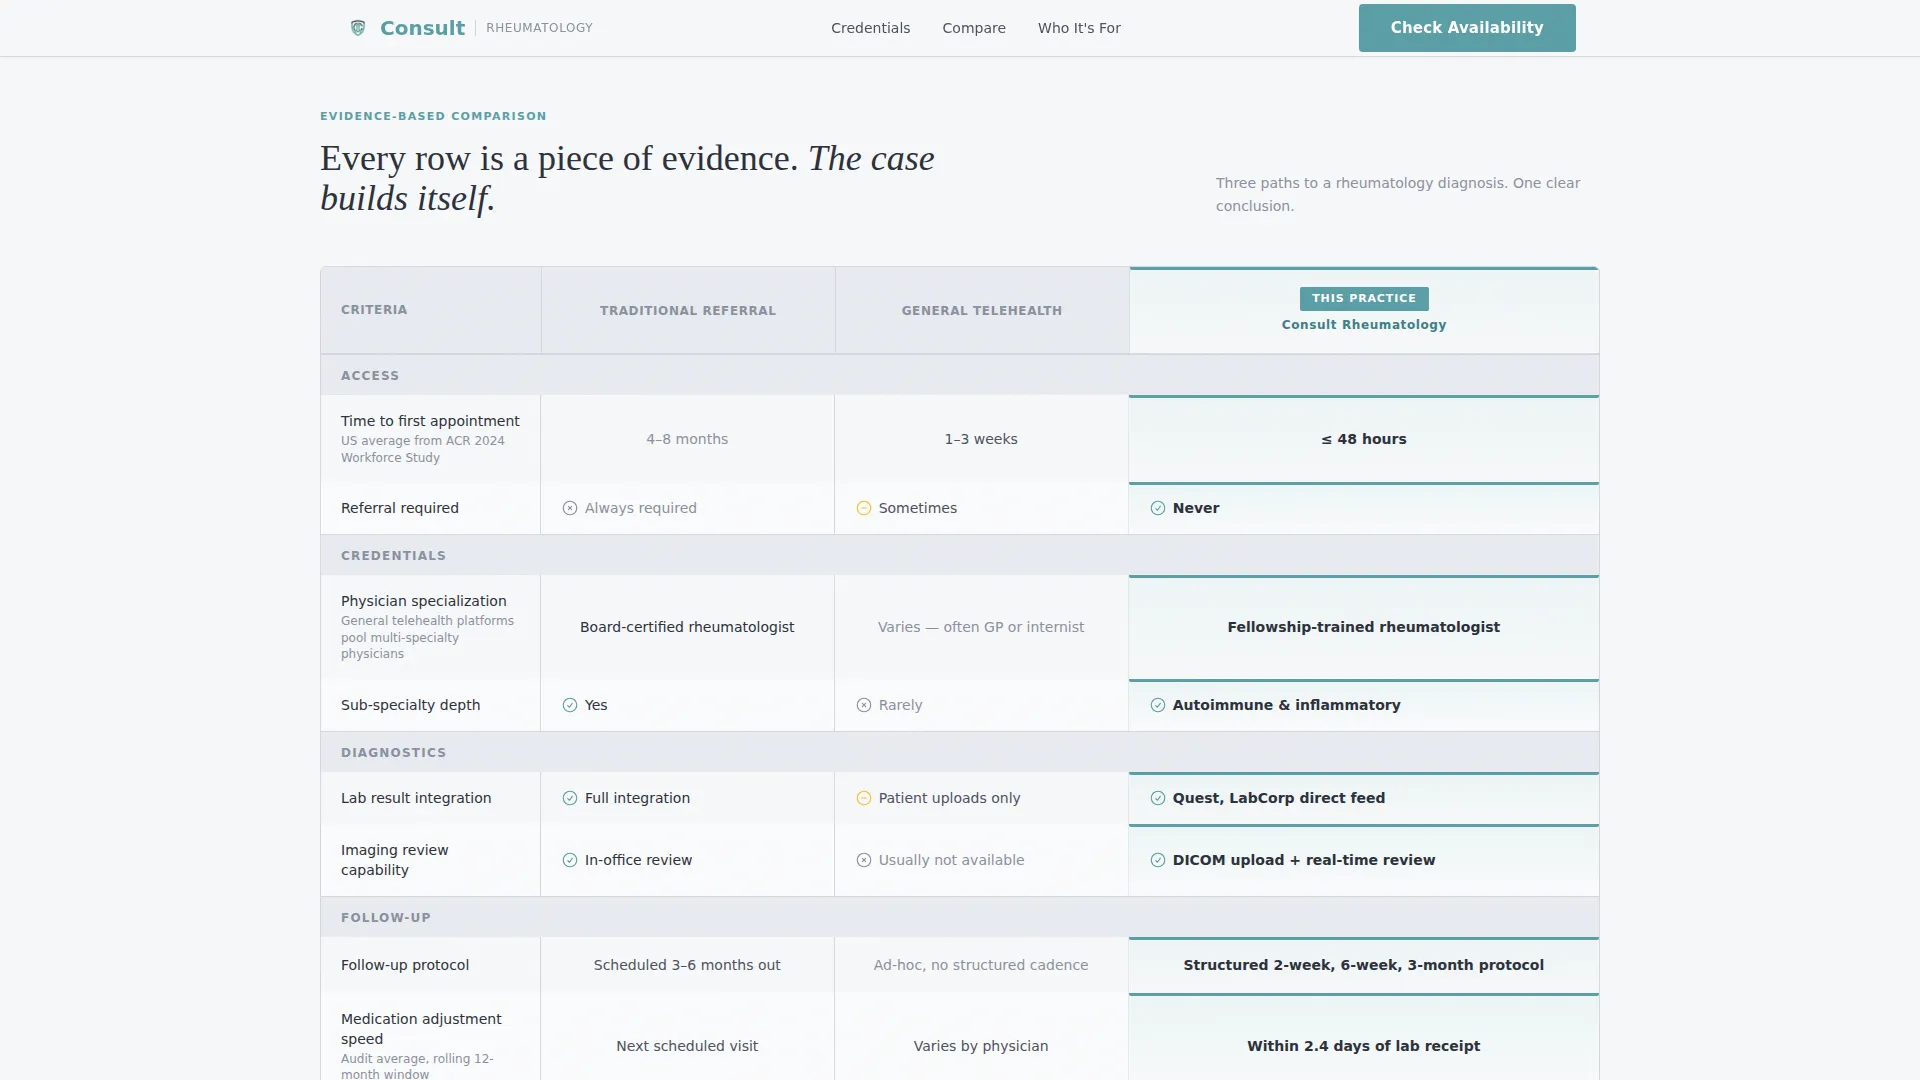Click the Follow-up protocol row label
This screenshot has height=1080, width=1920.
click(405, 965)
